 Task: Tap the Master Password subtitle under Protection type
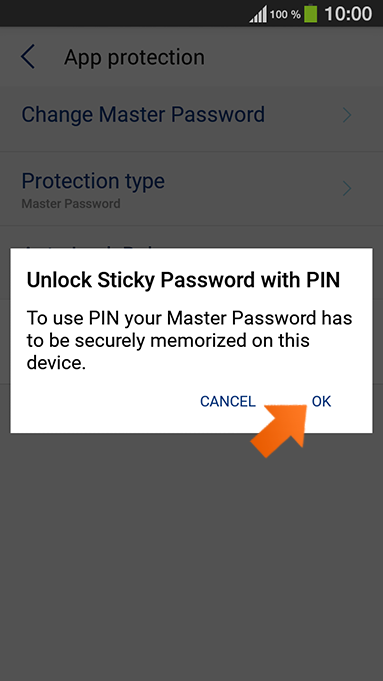point(71,203)
